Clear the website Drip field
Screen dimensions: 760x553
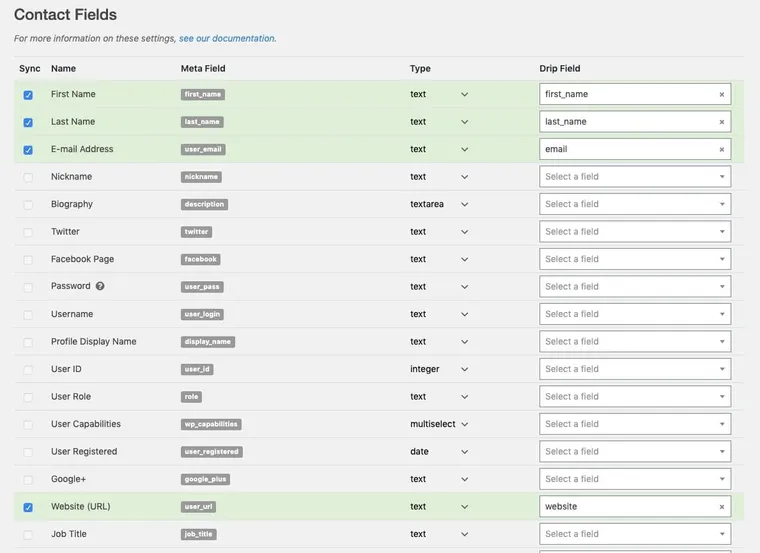tap(722, 507)
